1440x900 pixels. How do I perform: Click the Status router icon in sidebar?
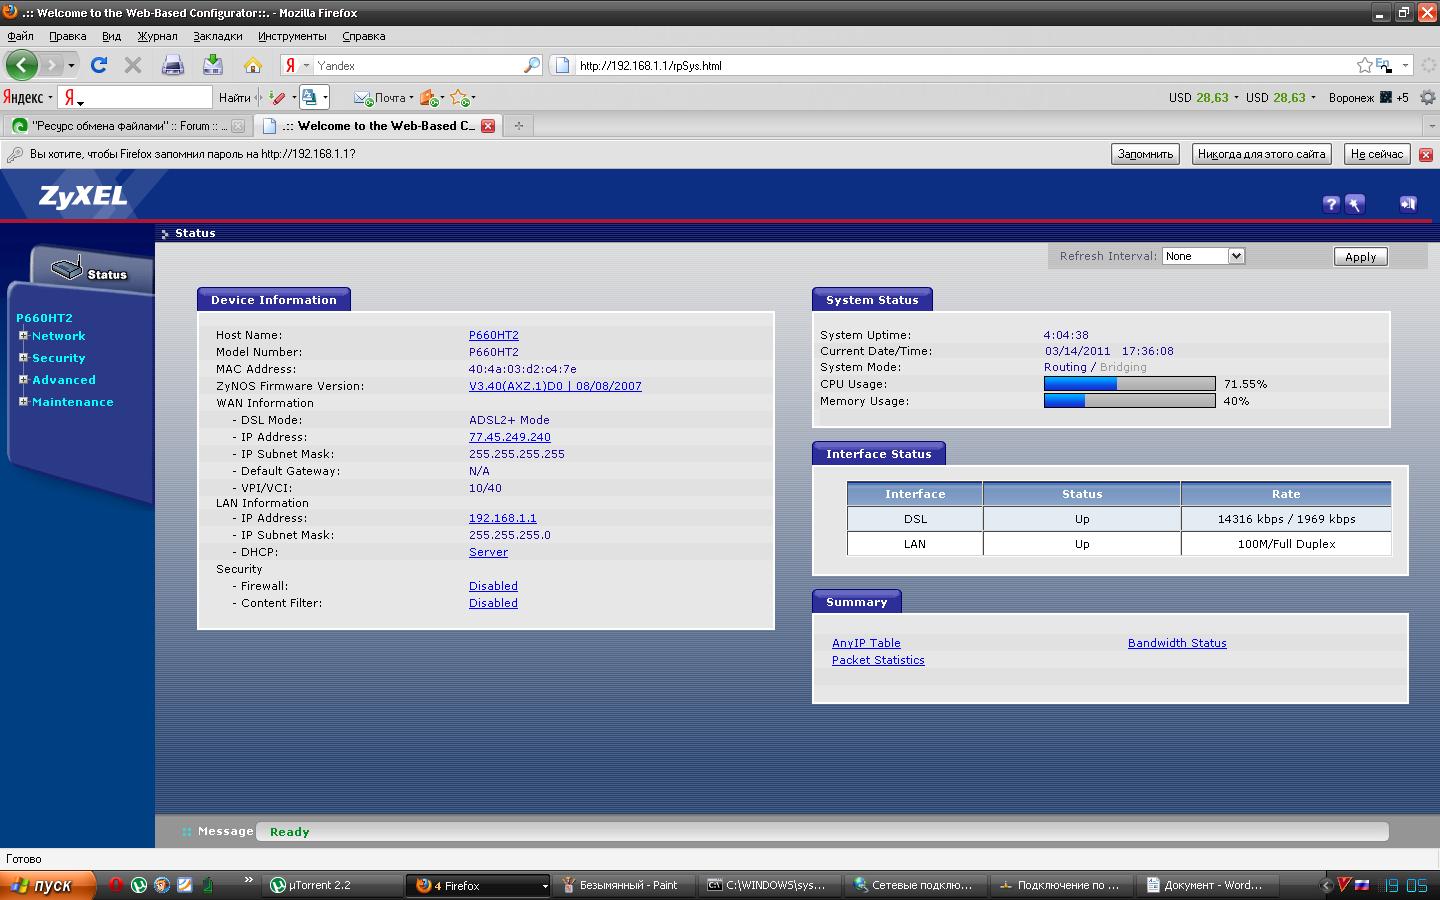(68, 268)
